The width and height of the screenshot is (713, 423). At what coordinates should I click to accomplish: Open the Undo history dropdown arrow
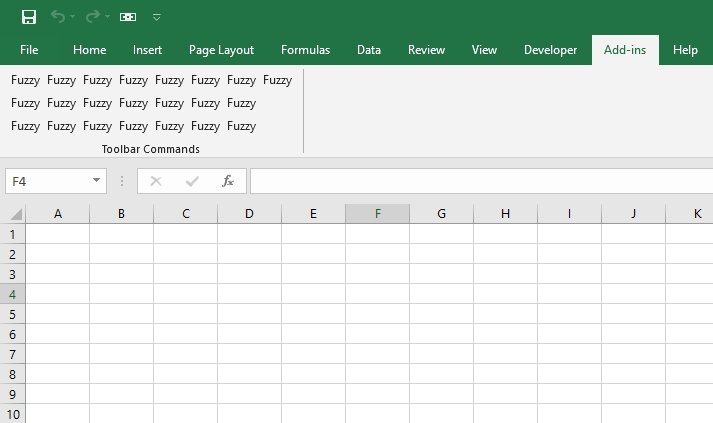pyautogui.click(x=73, y=17)
